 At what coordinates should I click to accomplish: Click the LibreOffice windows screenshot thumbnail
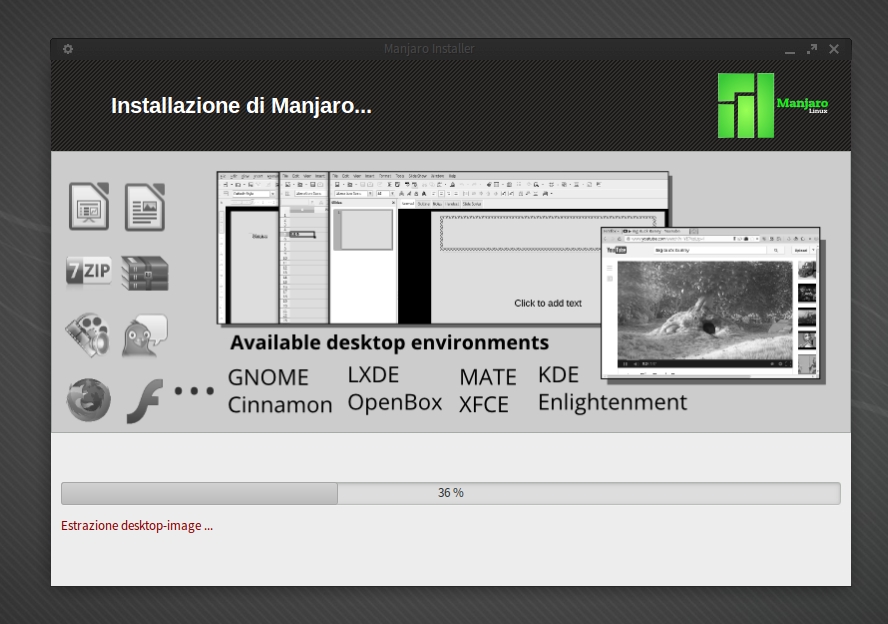point(443,248)
